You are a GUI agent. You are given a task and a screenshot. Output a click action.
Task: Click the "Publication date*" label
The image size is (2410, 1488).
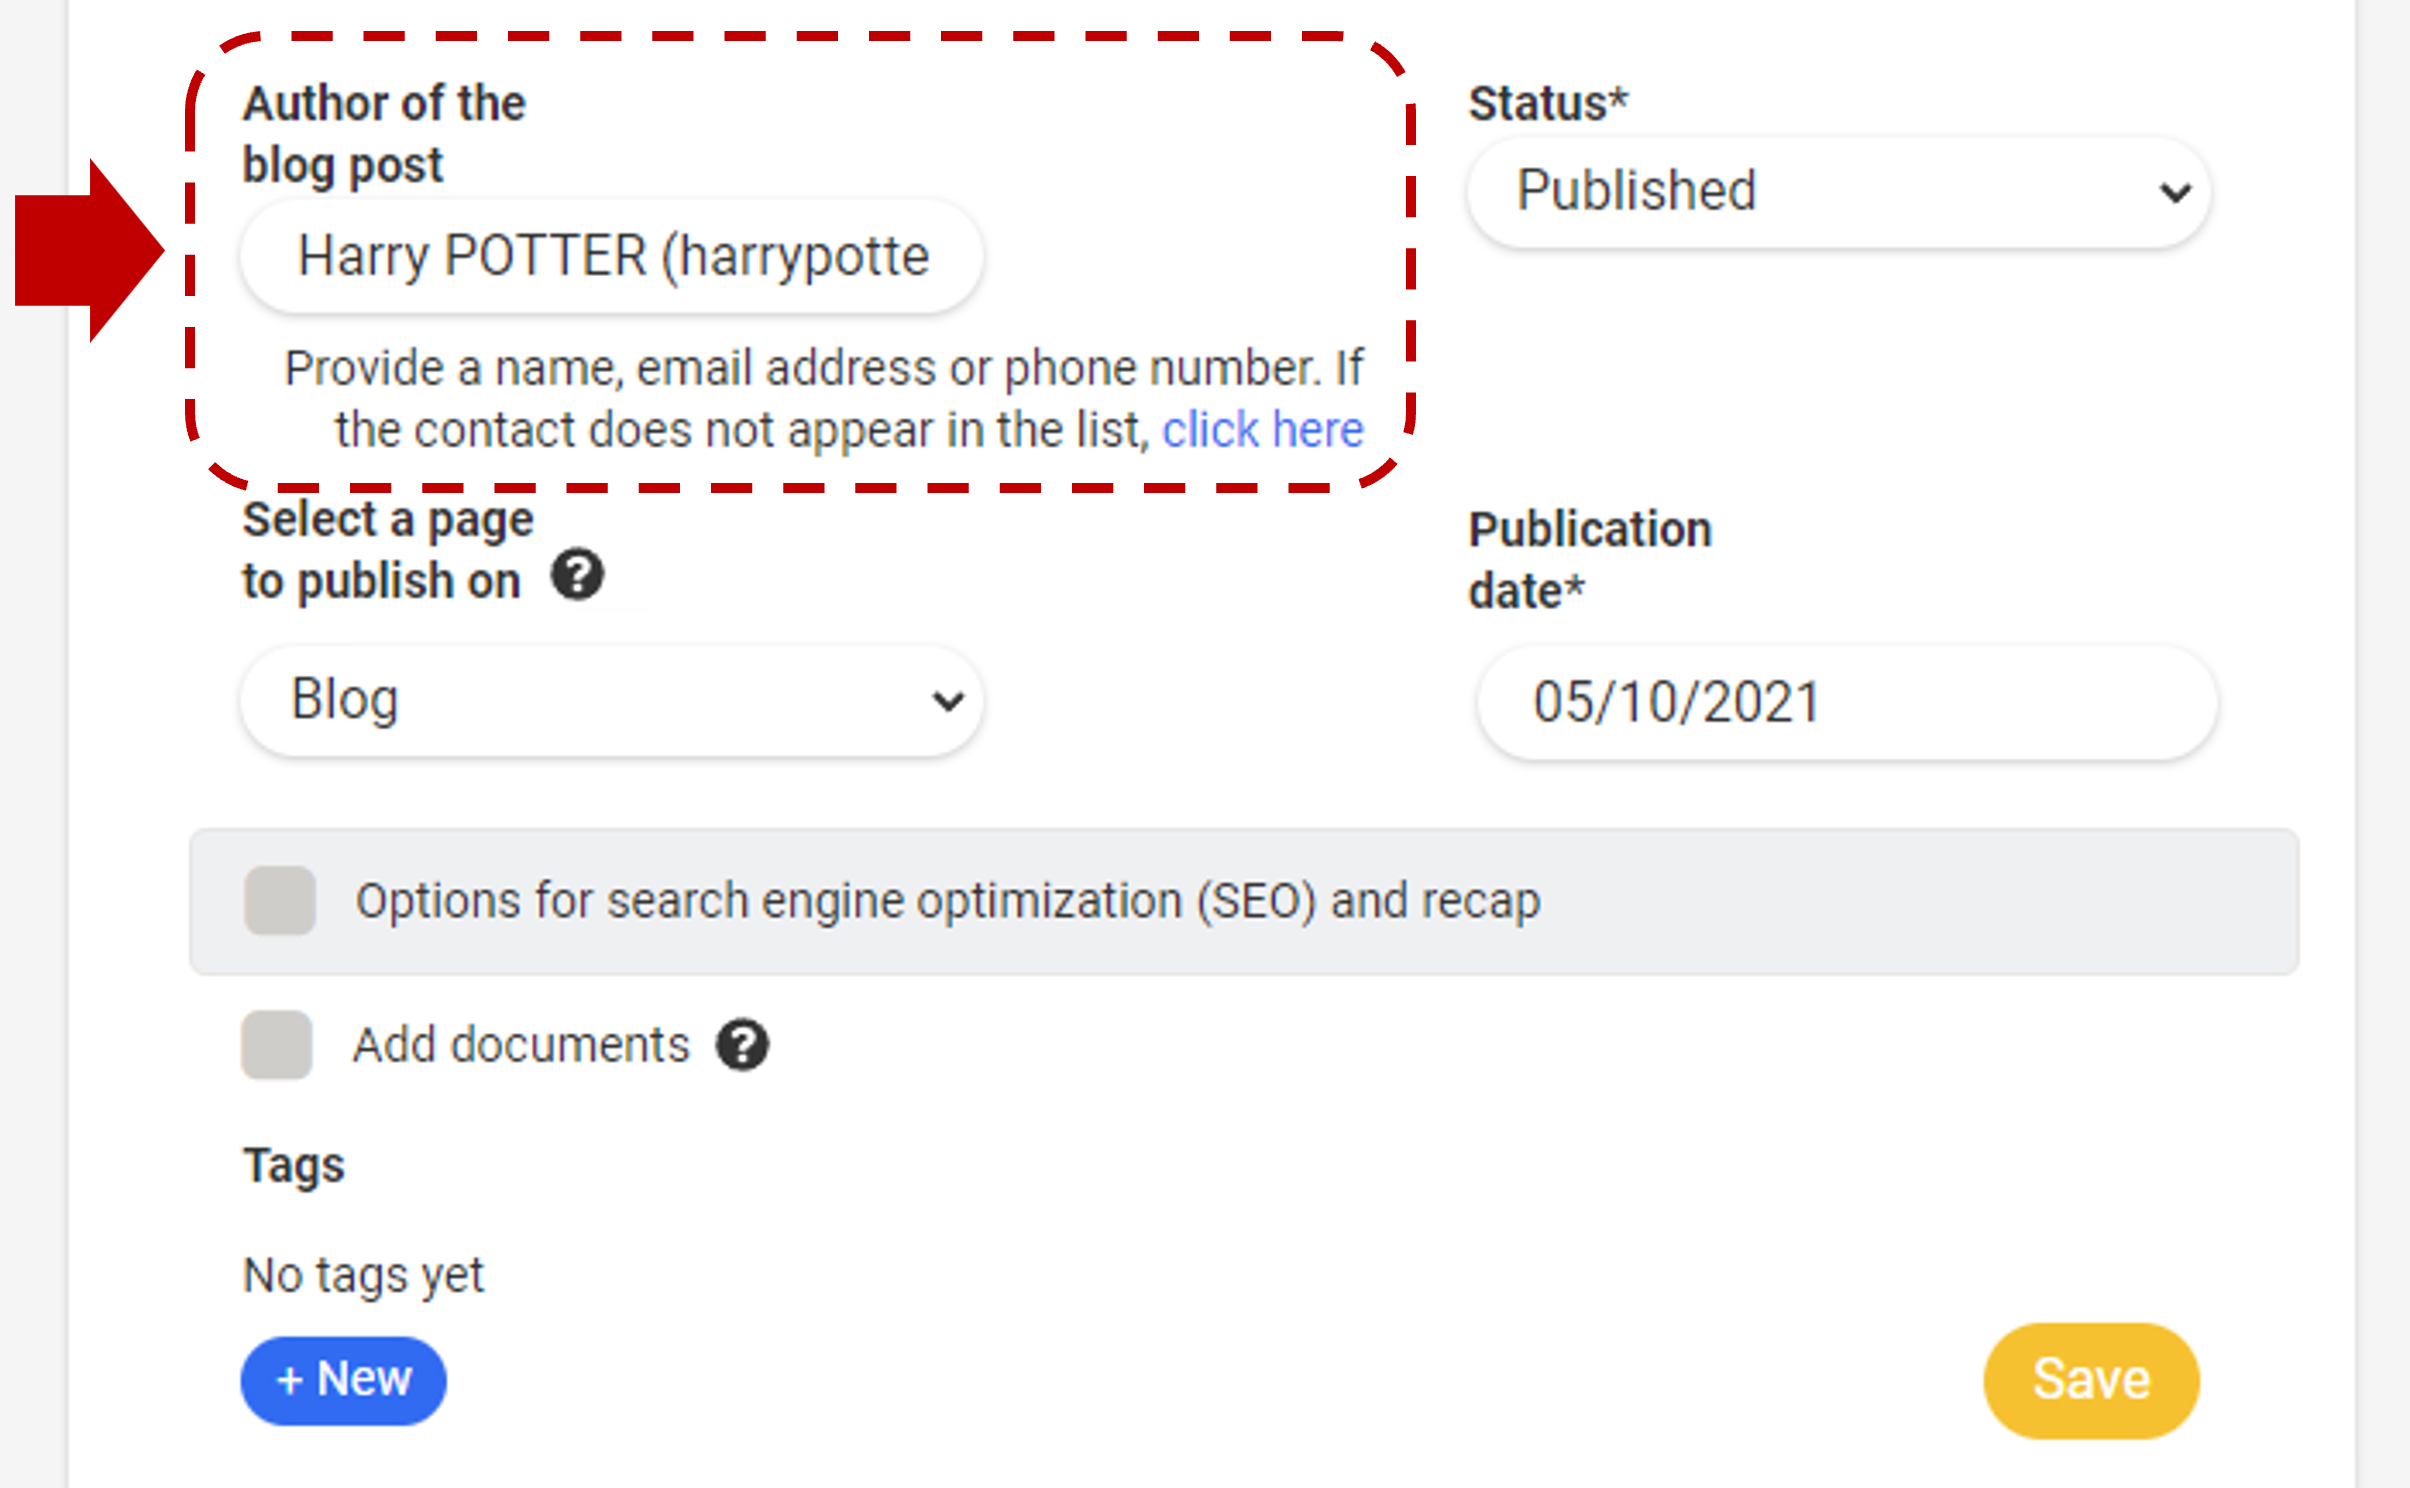1590,559
